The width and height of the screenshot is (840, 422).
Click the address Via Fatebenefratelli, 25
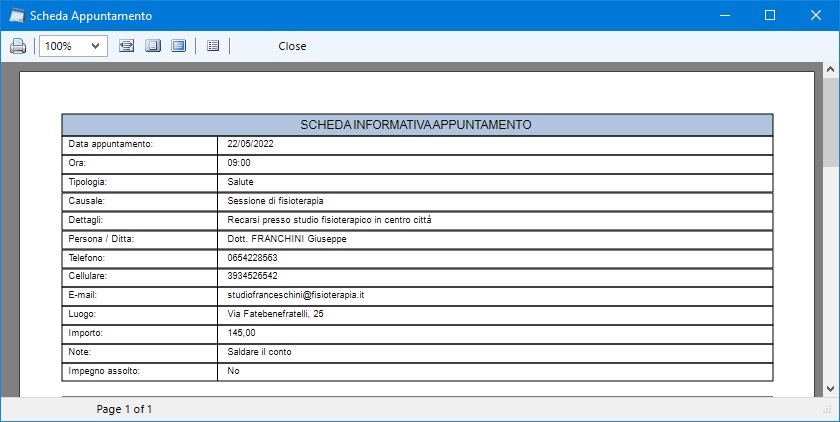point(275,314)
